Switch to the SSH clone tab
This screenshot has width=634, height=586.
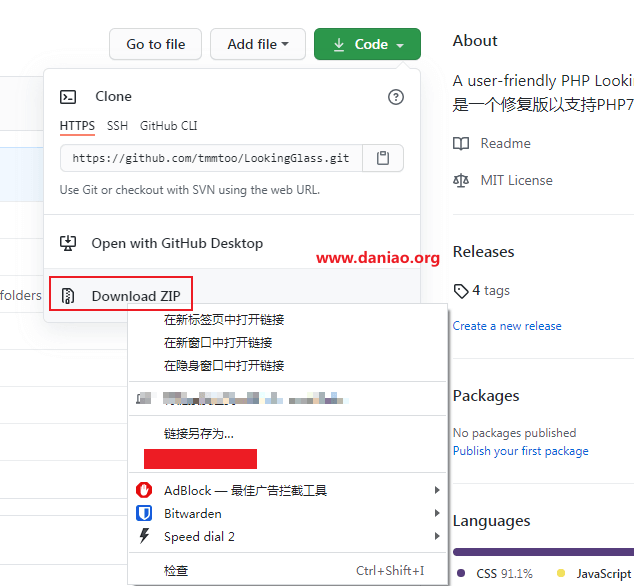[x=117, y=126]
